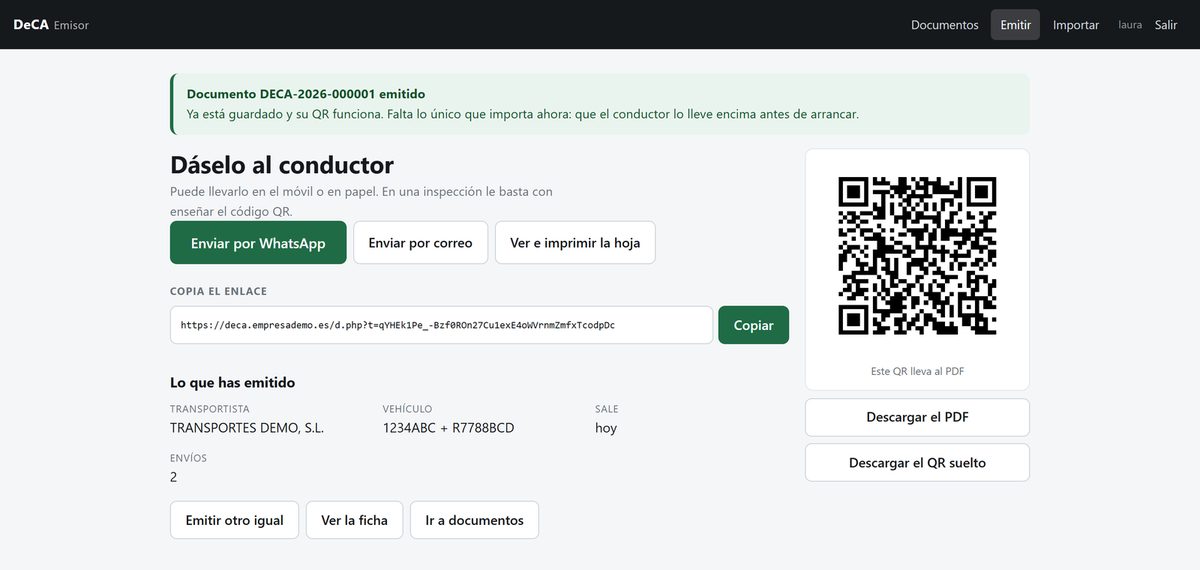This screenshot has height=570, width=1200.
Task: Open Ver e imprimir la hoja
Action: (575, 243)
